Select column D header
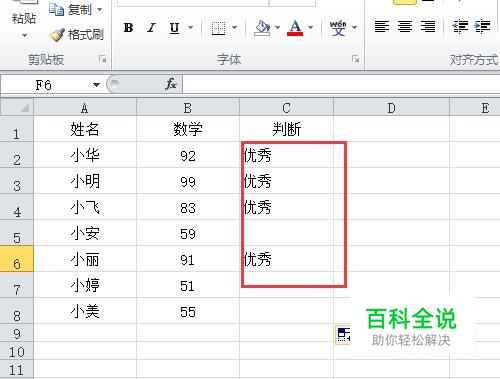 392,108
